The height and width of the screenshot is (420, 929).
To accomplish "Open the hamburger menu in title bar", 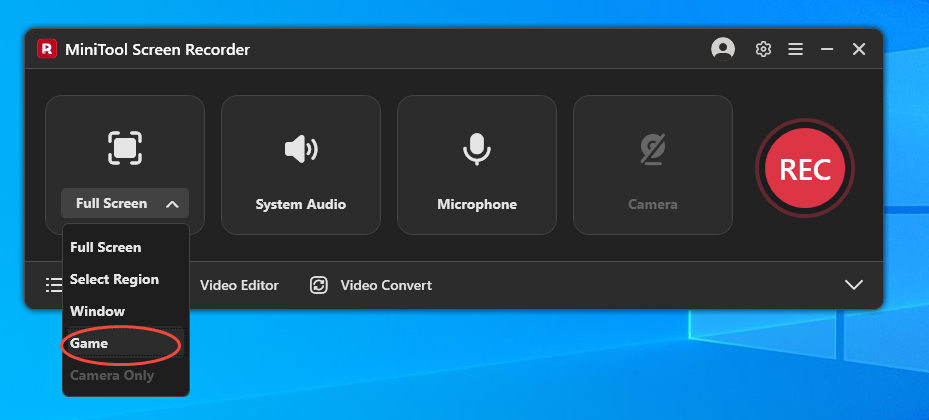I will (x=796, y=49).
